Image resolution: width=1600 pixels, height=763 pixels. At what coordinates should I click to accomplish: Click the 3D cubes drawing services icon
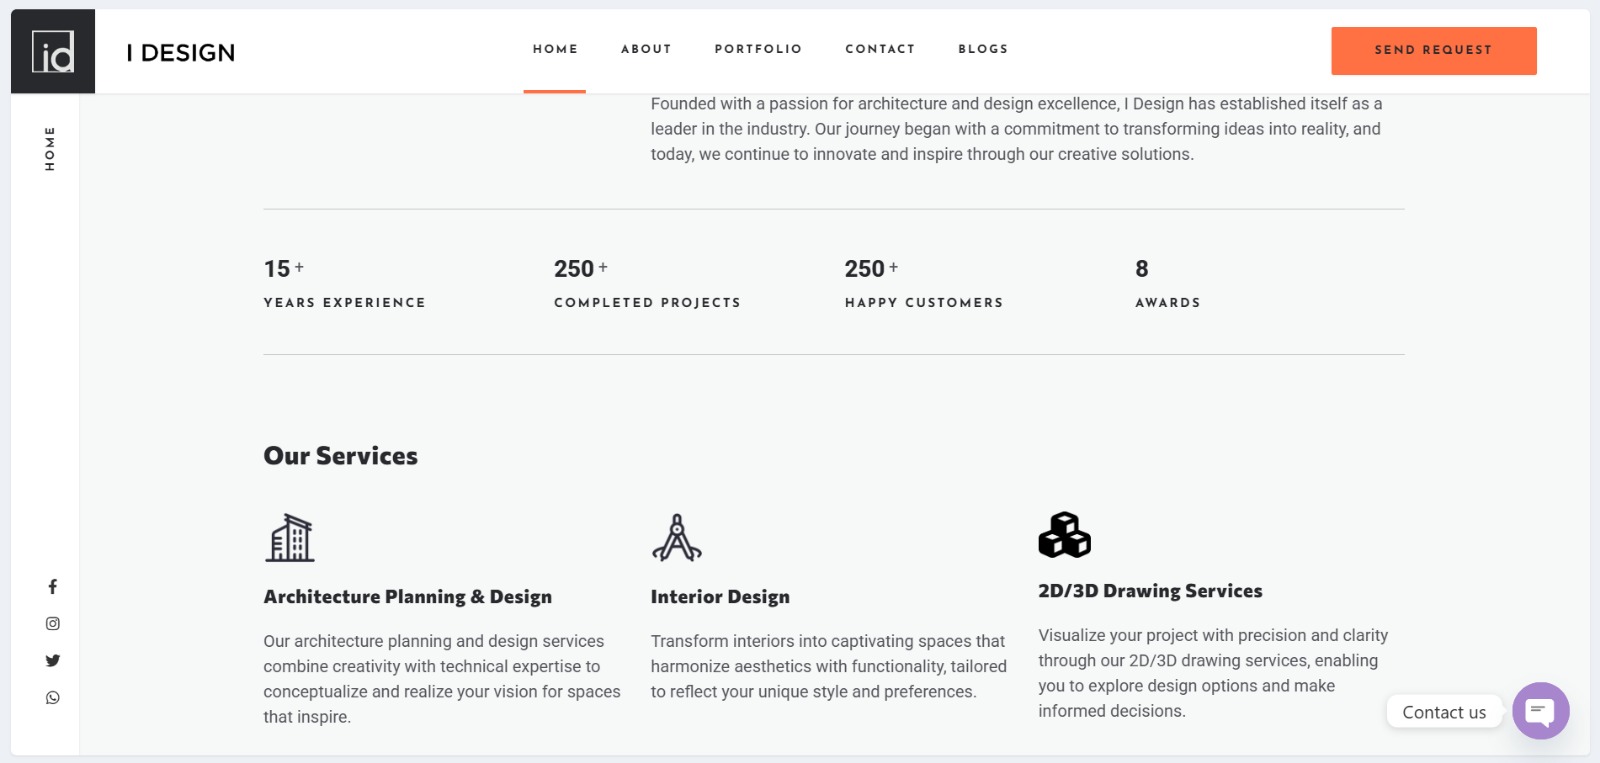1064,535
